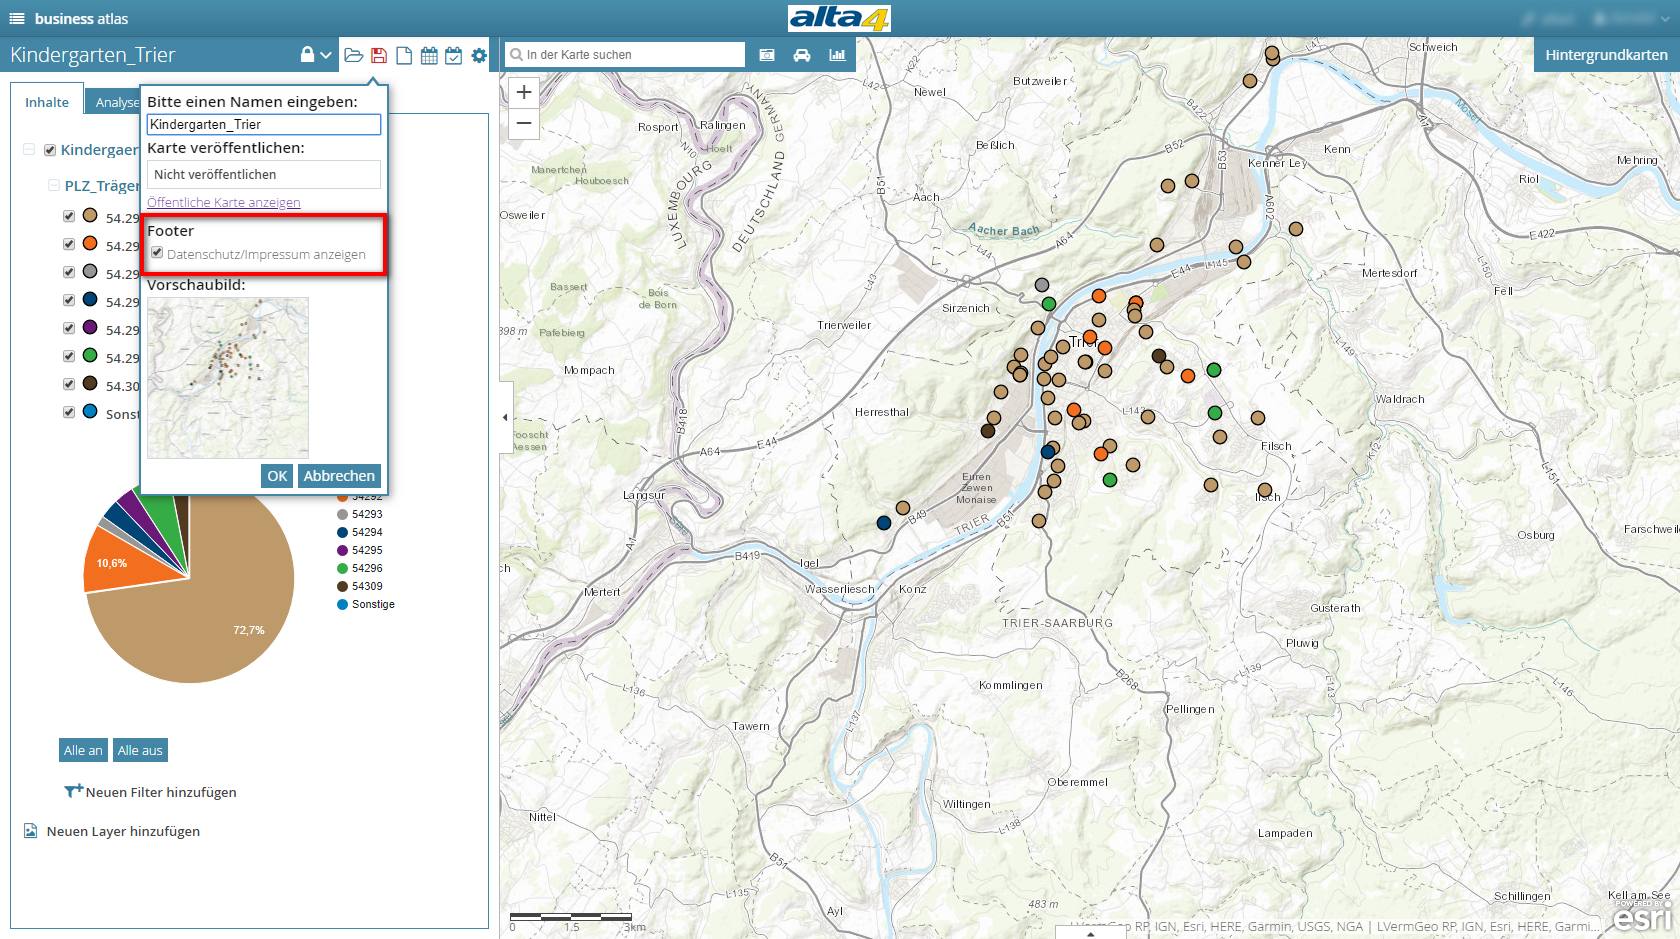The height and width of the screenshot is (939, 1680).
Task: Collapse the Kindergaerten layer tree node
Action: click(29, 149)
